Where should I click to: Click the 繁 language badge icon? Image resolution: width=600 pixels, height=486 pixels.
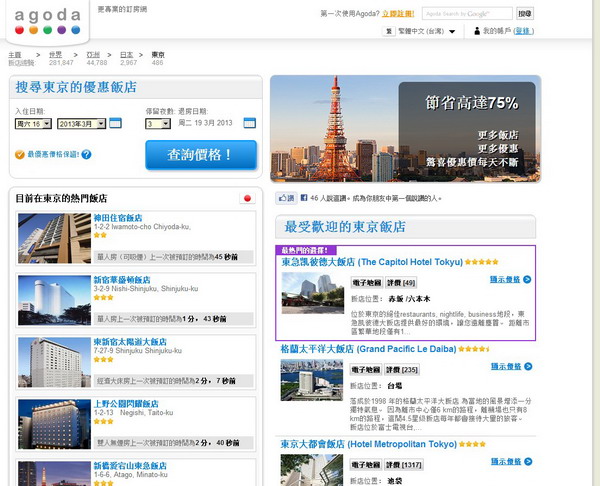click(388, 31)
